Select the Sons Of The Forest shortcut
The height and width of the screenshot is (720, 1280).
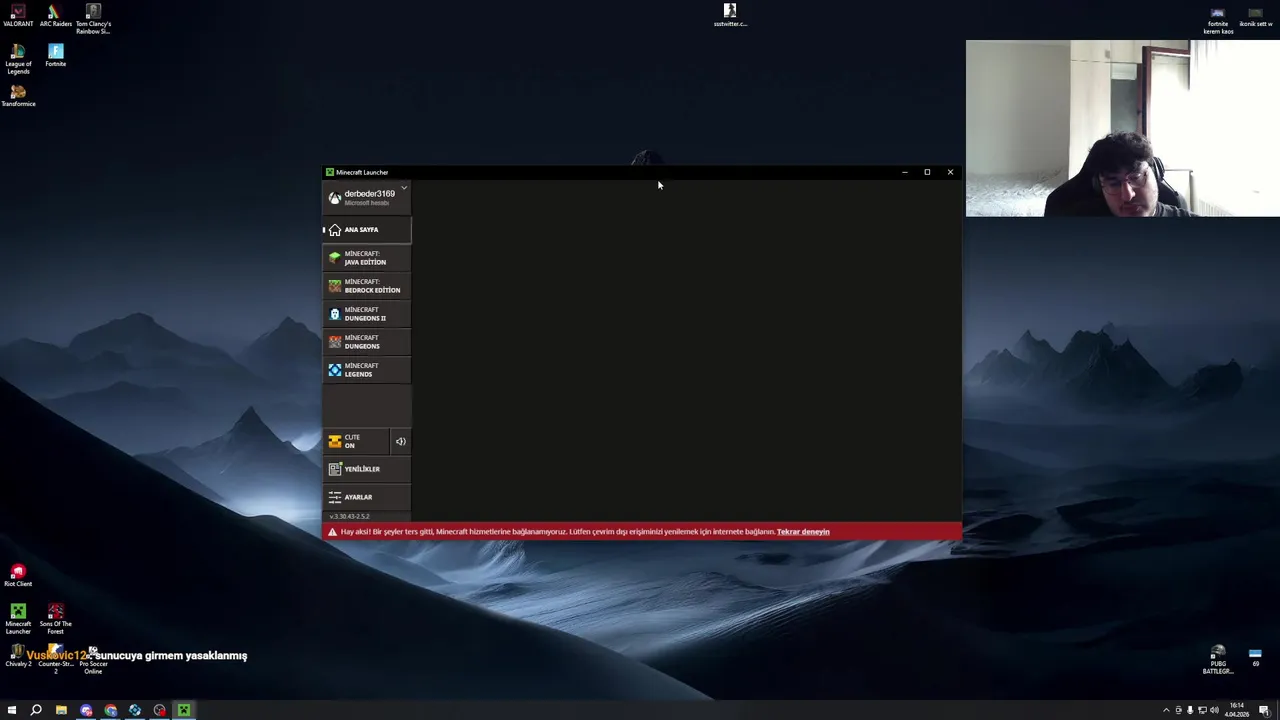55,619
